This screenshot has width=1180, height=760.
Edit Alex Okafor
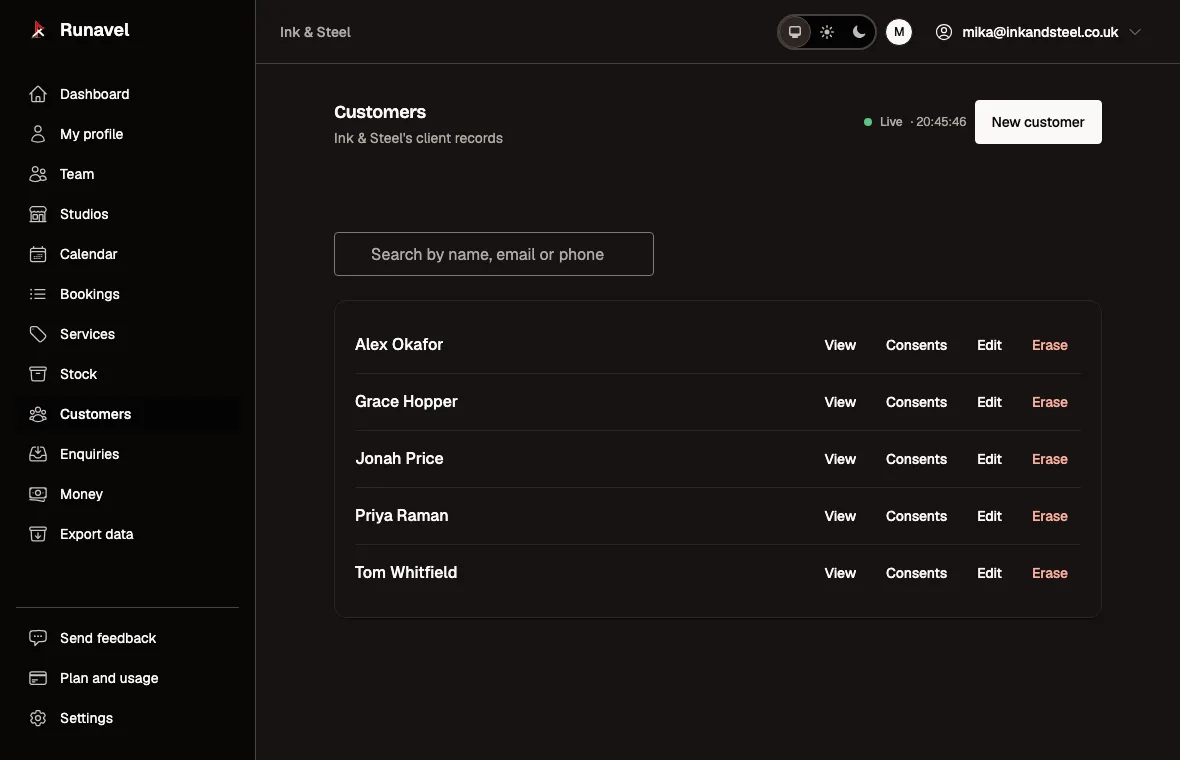tap(989, 345)
